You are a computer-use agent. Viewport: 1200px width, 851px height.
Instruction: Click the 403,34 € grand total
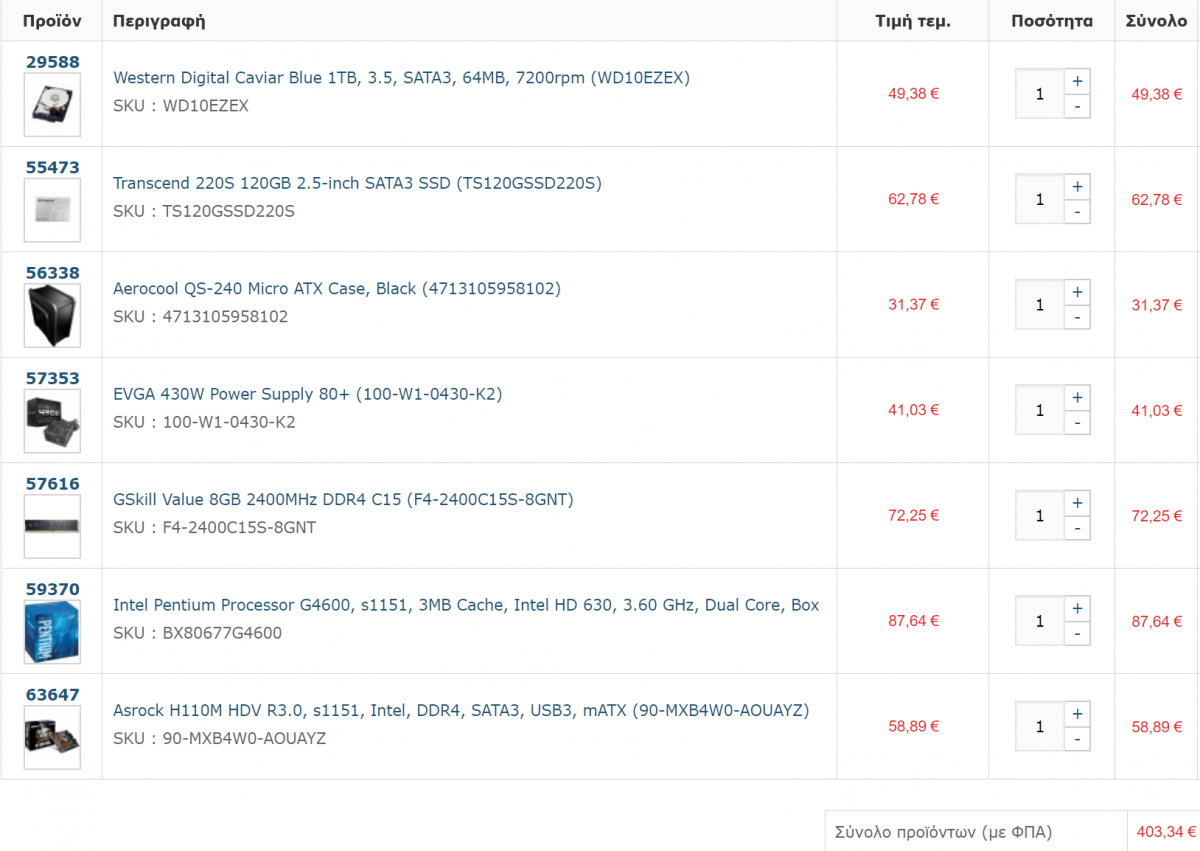click(x=1166, y=832)
